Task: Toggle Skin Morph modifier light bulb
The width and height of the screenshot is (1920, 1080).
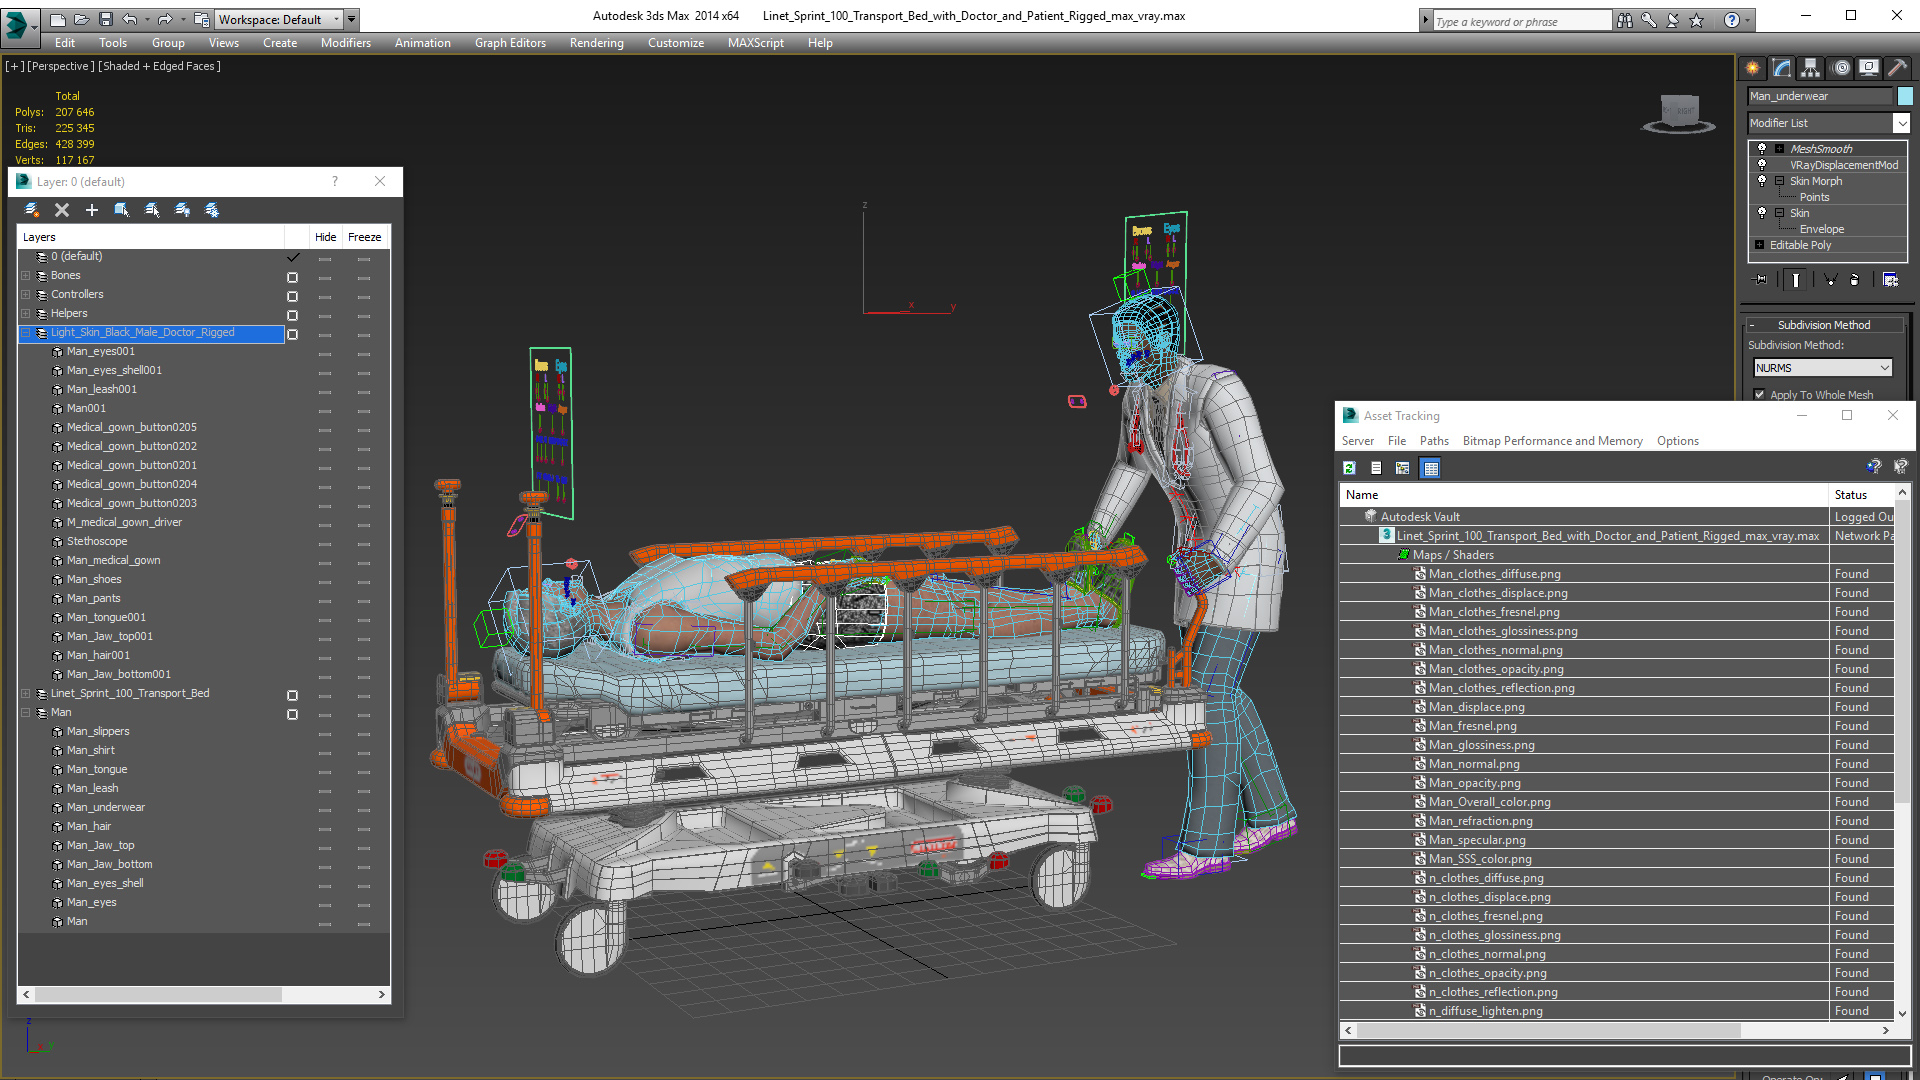Action: (1762, 180)
